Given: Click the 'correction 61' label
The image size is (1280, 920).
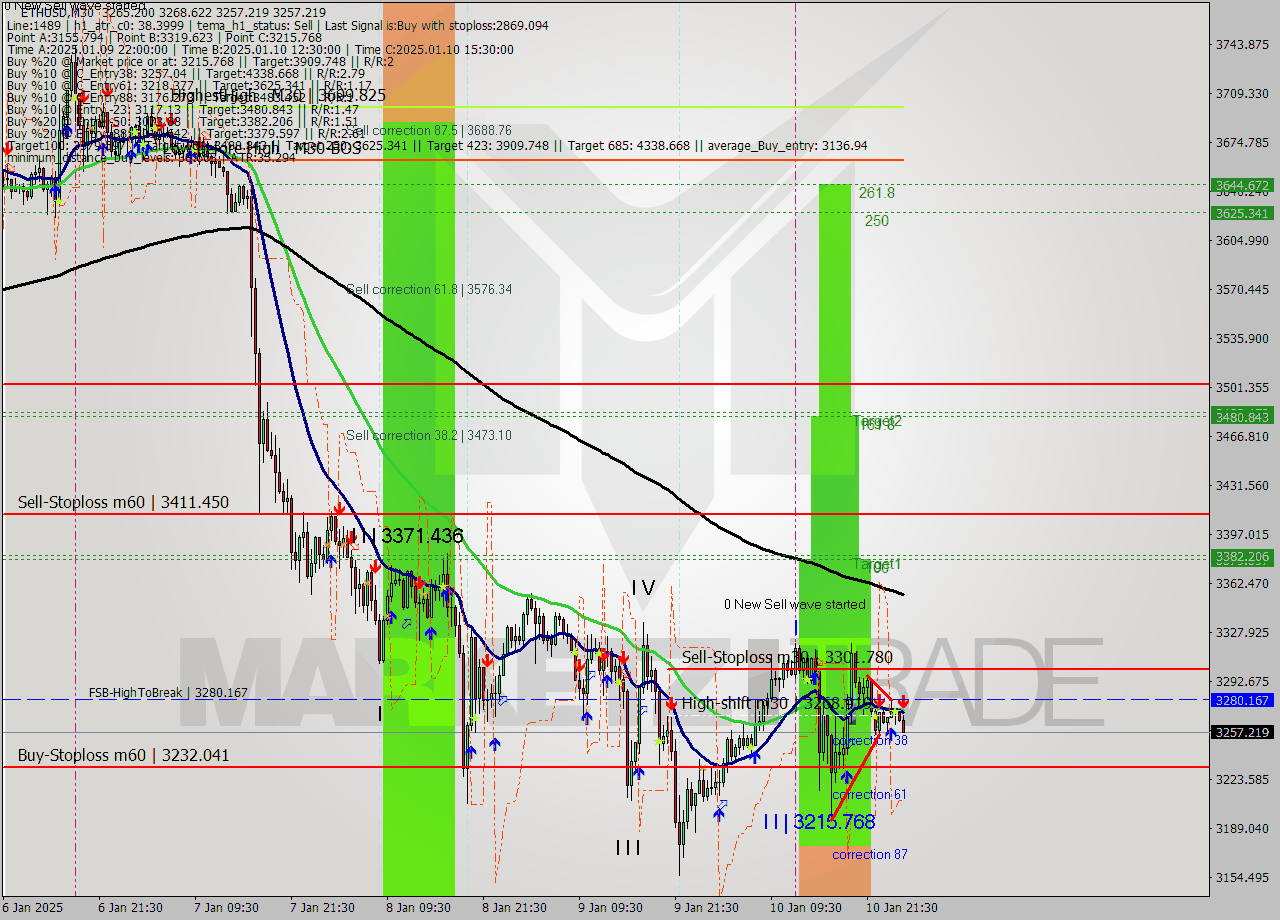Looking at the screenshot, I should 869,794.
